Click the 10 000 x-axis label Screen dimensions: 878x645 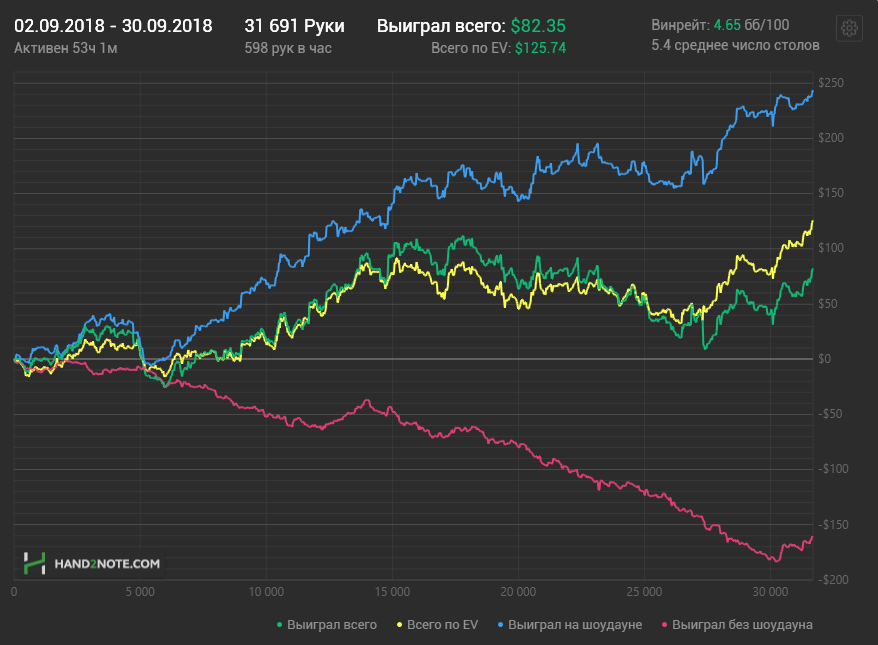click(x=266, y=592)
